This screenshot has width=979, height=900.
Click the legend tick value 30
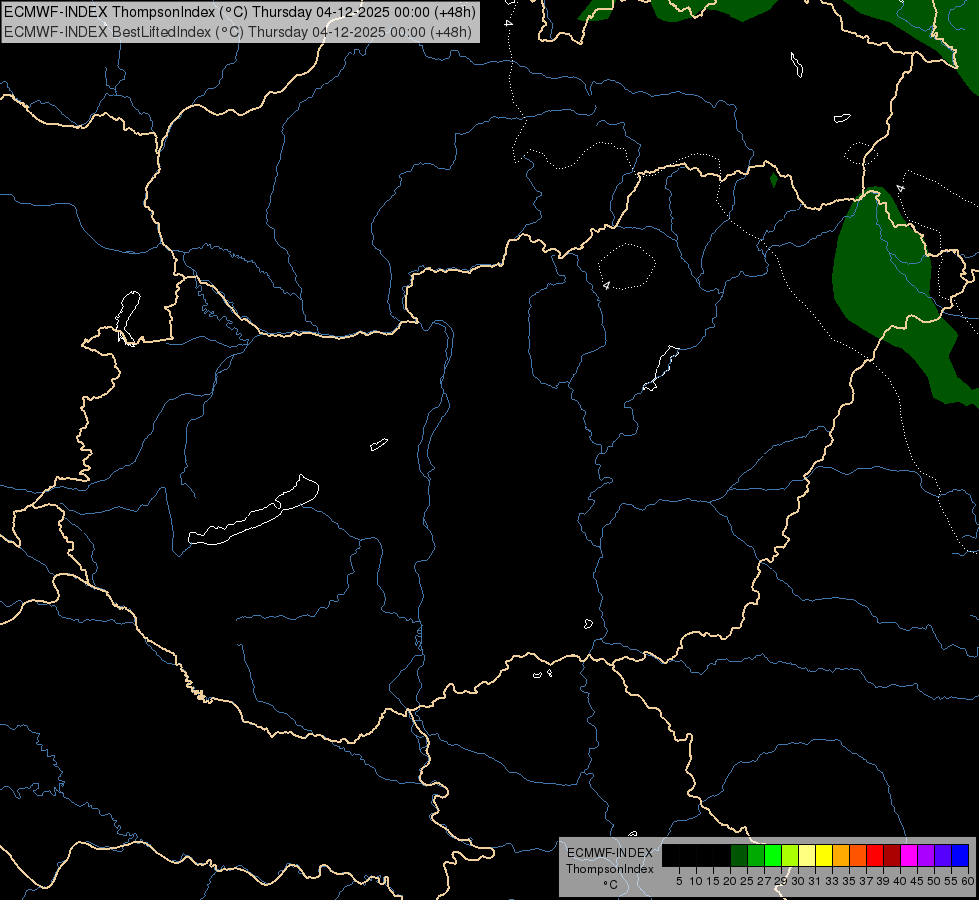click(x=798, y=881)
